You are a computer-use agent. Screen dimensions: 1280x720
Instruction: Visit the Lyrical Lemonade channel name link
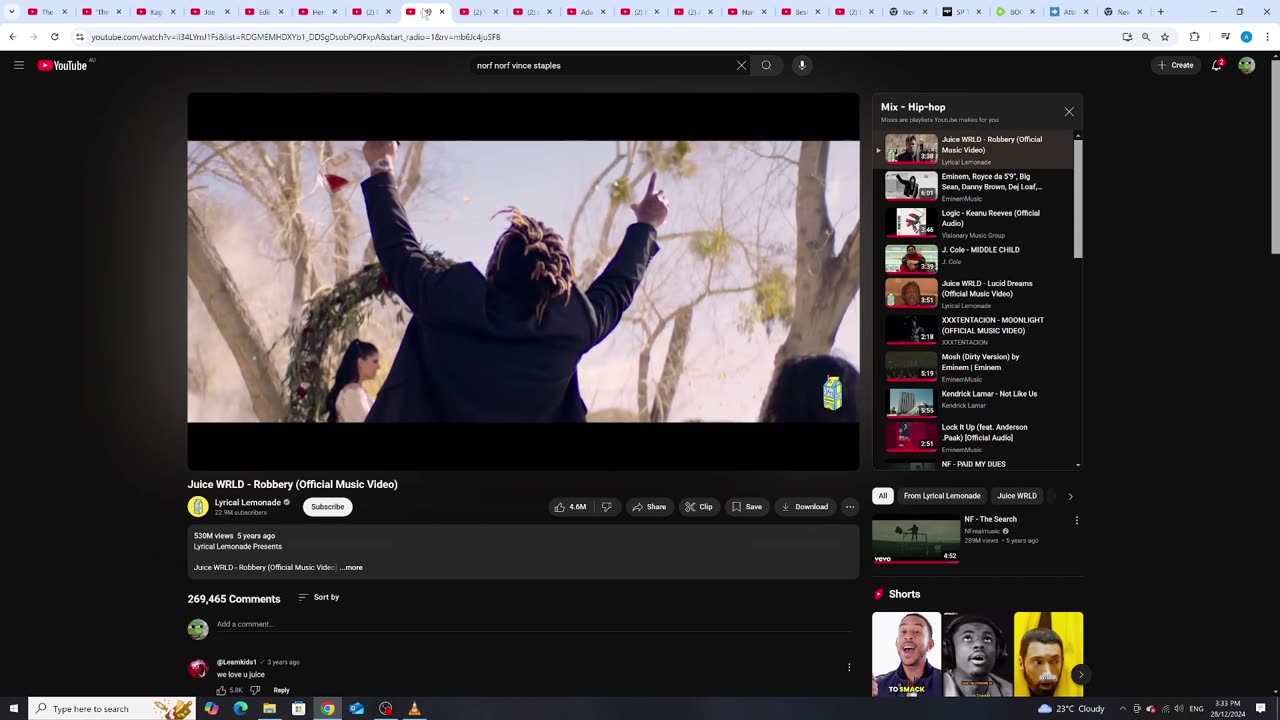pos(247,502)
